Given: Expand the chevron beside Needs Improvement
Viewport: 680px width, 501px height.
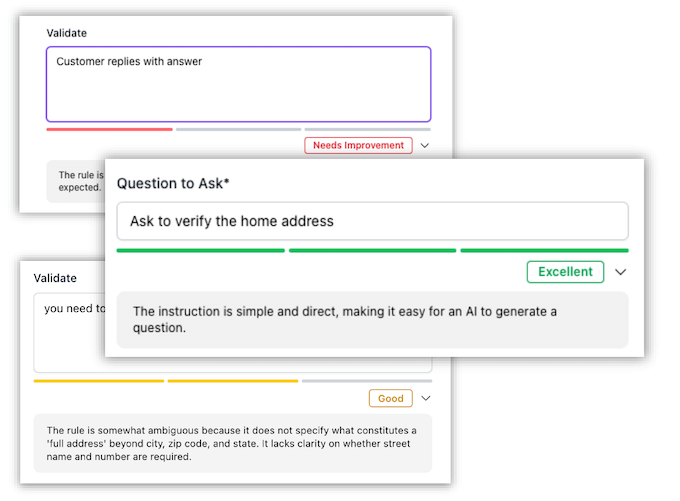Looking at the screenshot, I should 425,145.
